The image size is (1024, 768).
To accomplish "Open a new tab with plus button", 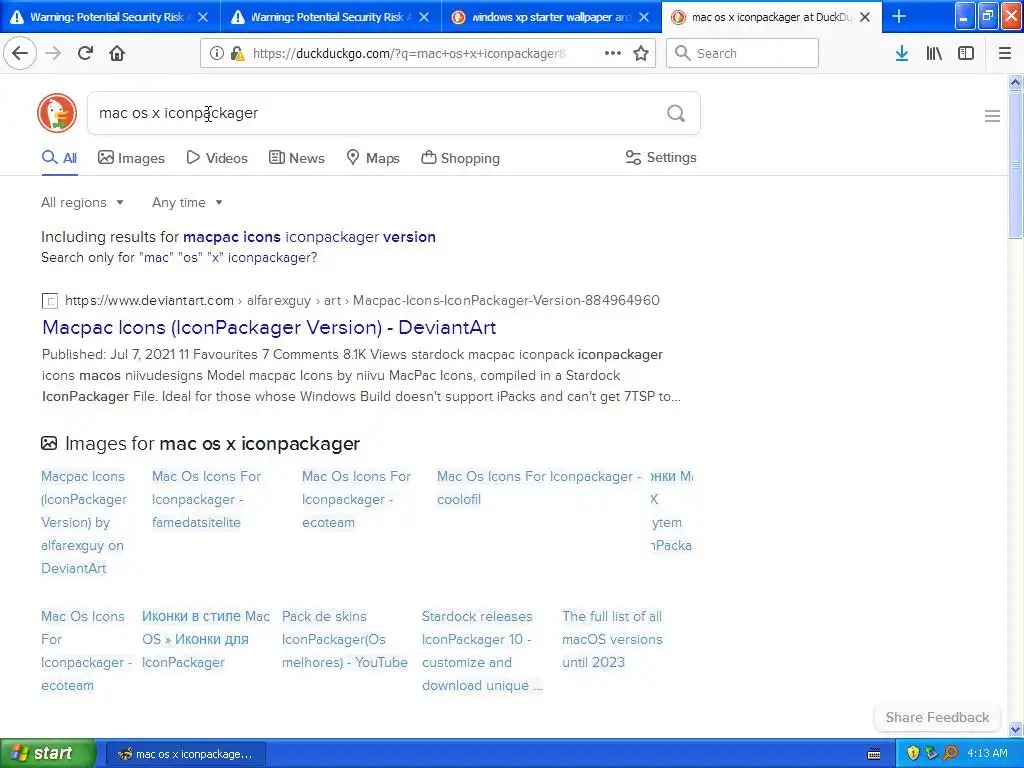I will click(x=899, y=16).
